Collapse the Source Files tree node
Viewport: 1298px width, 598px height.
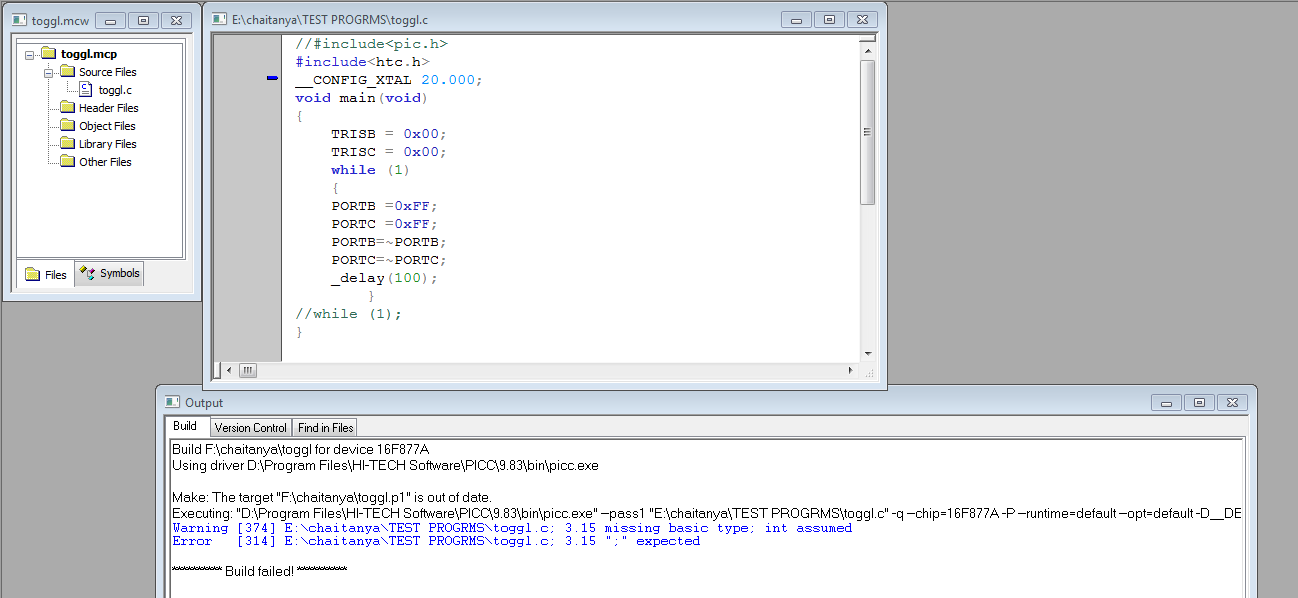(49, 72)
